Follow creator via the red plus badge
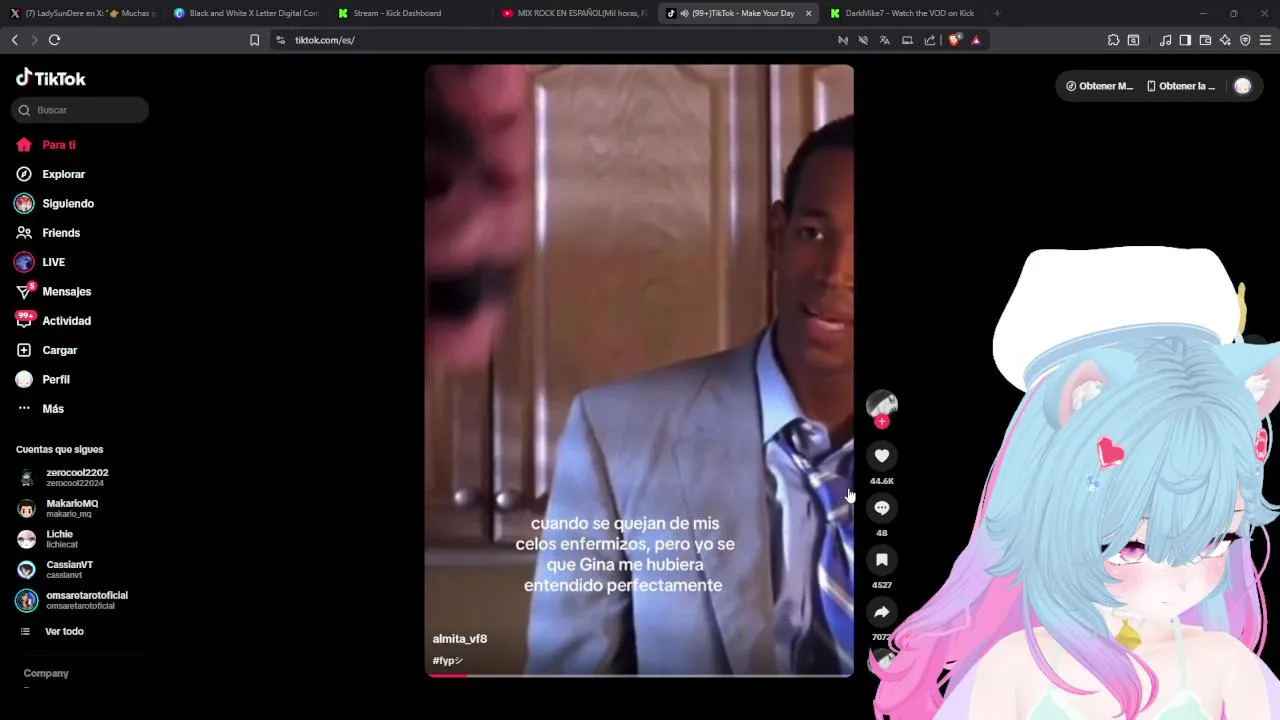The height and width of the screenshot is (720, 1280). click(881, 422)
